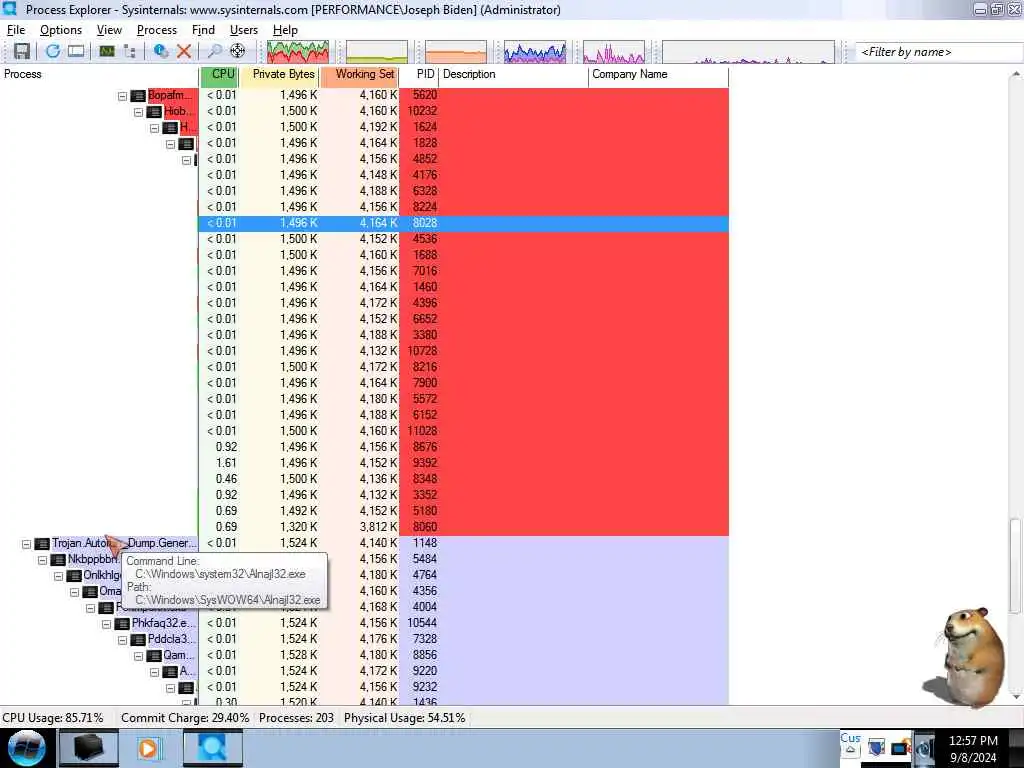Open the Help menu
Viewport: 1024px width, 768px height.
[285, 30]
